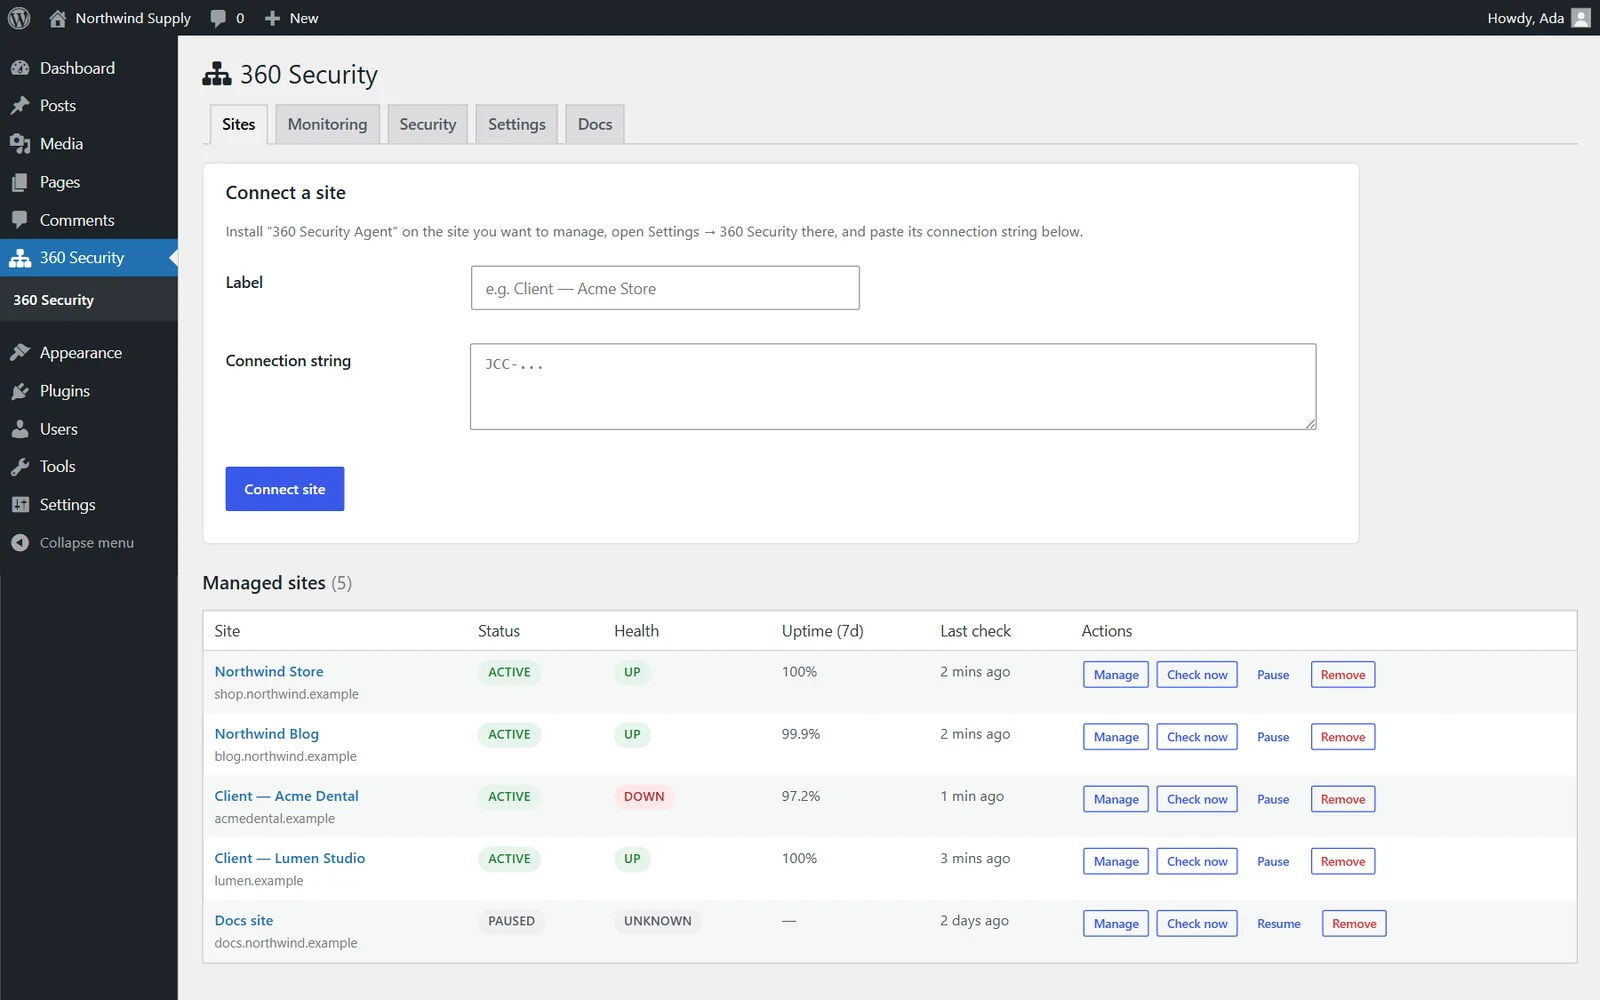The height and width of the screenshot is (1000, 1600).
Task: Open the Settings tab of 360 Security
Action: click(516, 124)
